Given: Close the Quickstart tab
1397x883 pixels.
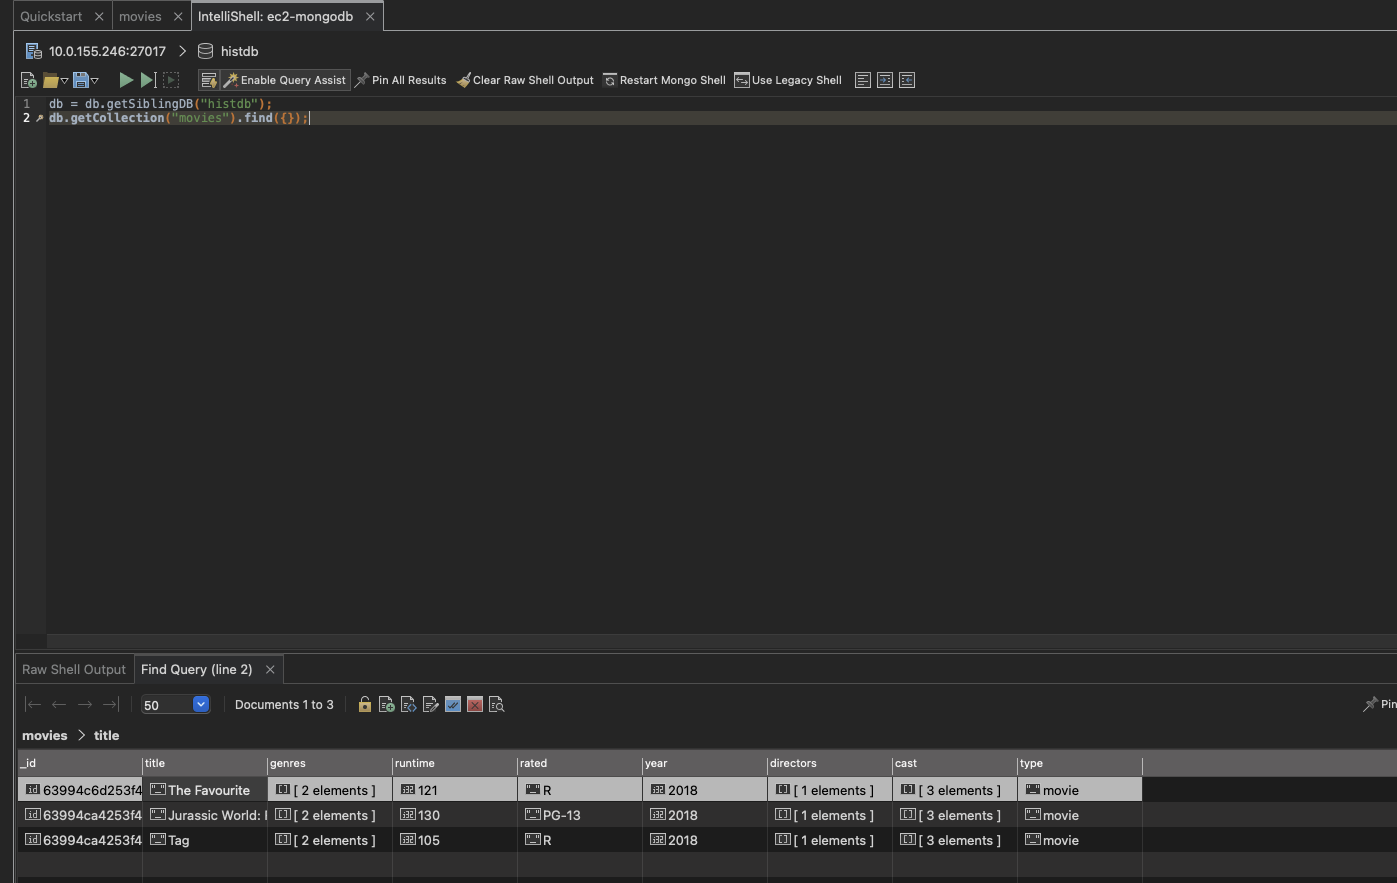Looking at the screenshot, I should pyautogui.click(x=99, y=16).
